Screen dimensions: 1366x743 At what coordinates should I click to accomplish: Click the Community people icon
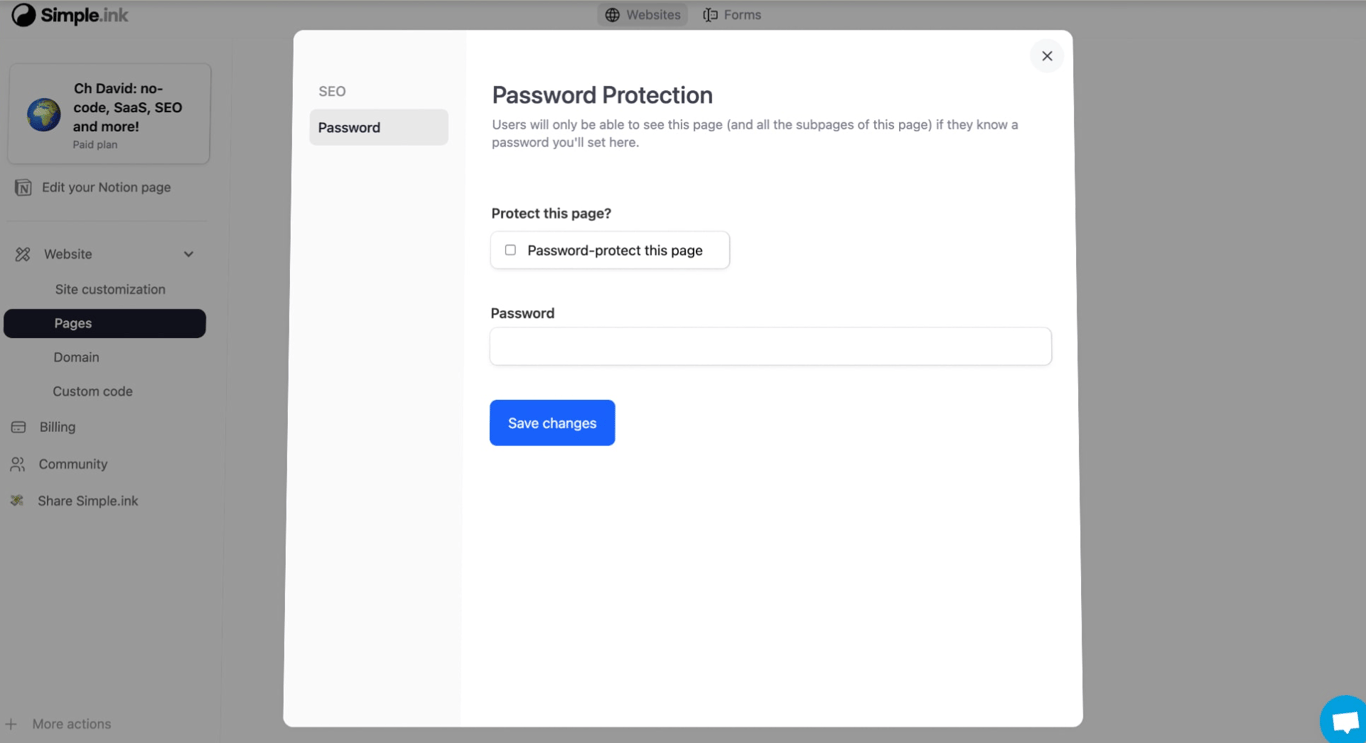pyautogui.click(x=19, y=464)
